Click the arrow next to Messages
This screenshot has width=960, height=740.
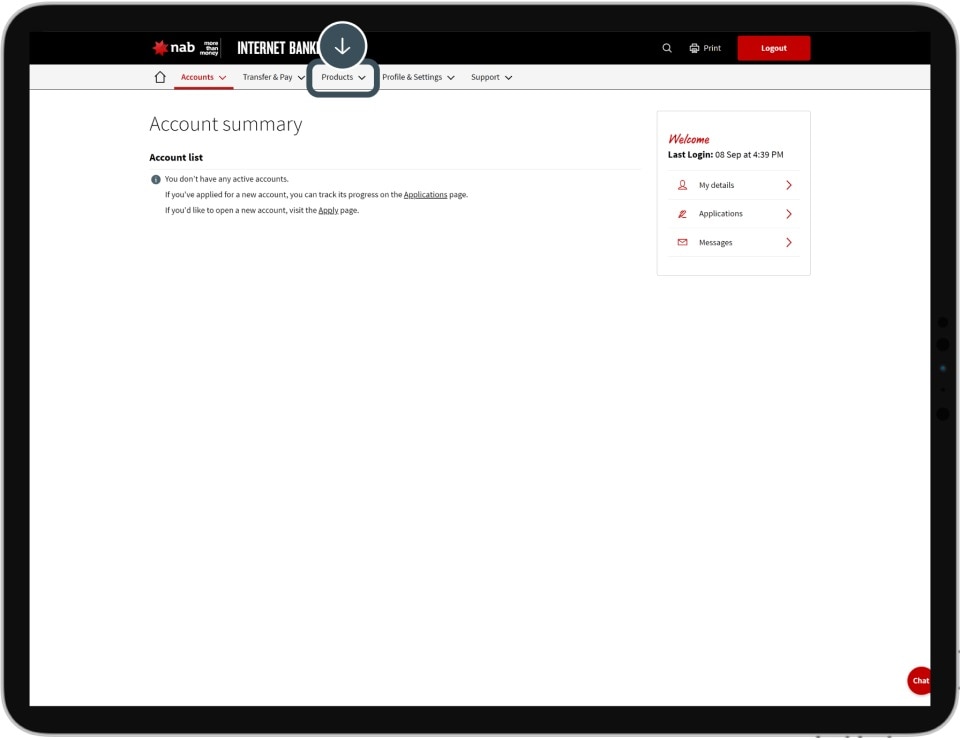pyautogui.click(x=788, y=243)
